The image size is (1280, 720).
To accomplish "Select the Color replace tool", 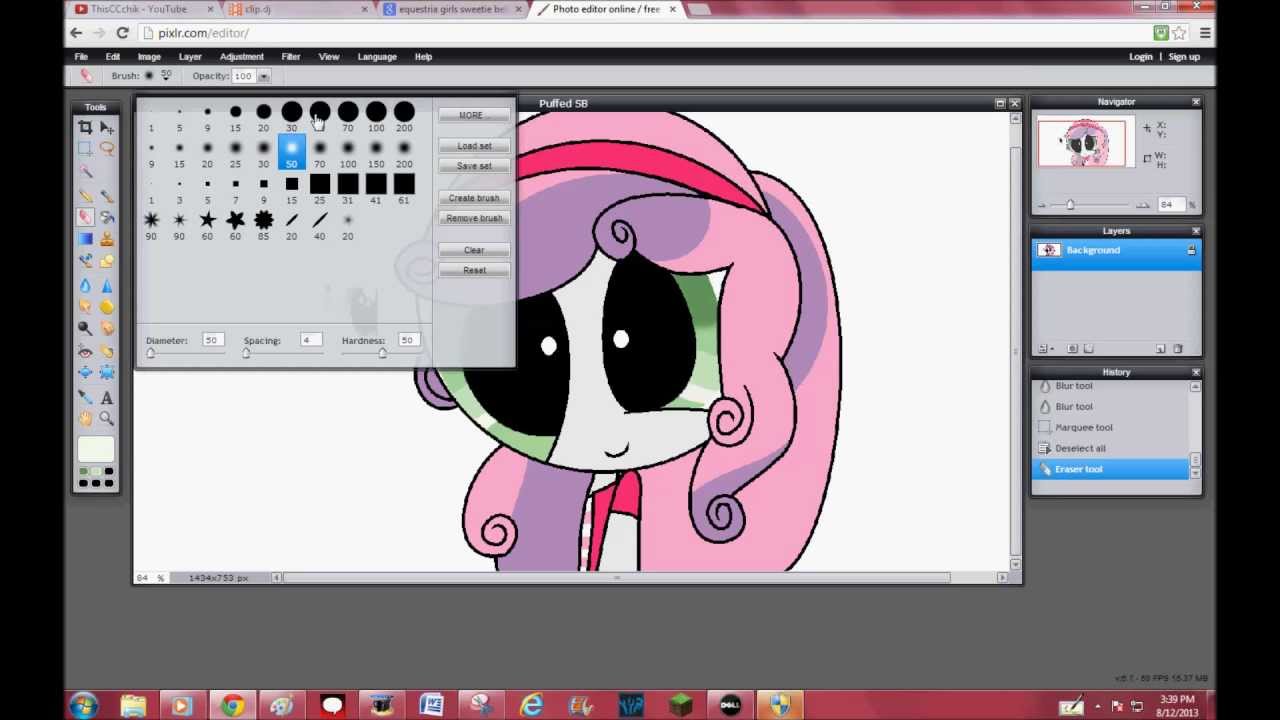I will [x=85, y=261].
